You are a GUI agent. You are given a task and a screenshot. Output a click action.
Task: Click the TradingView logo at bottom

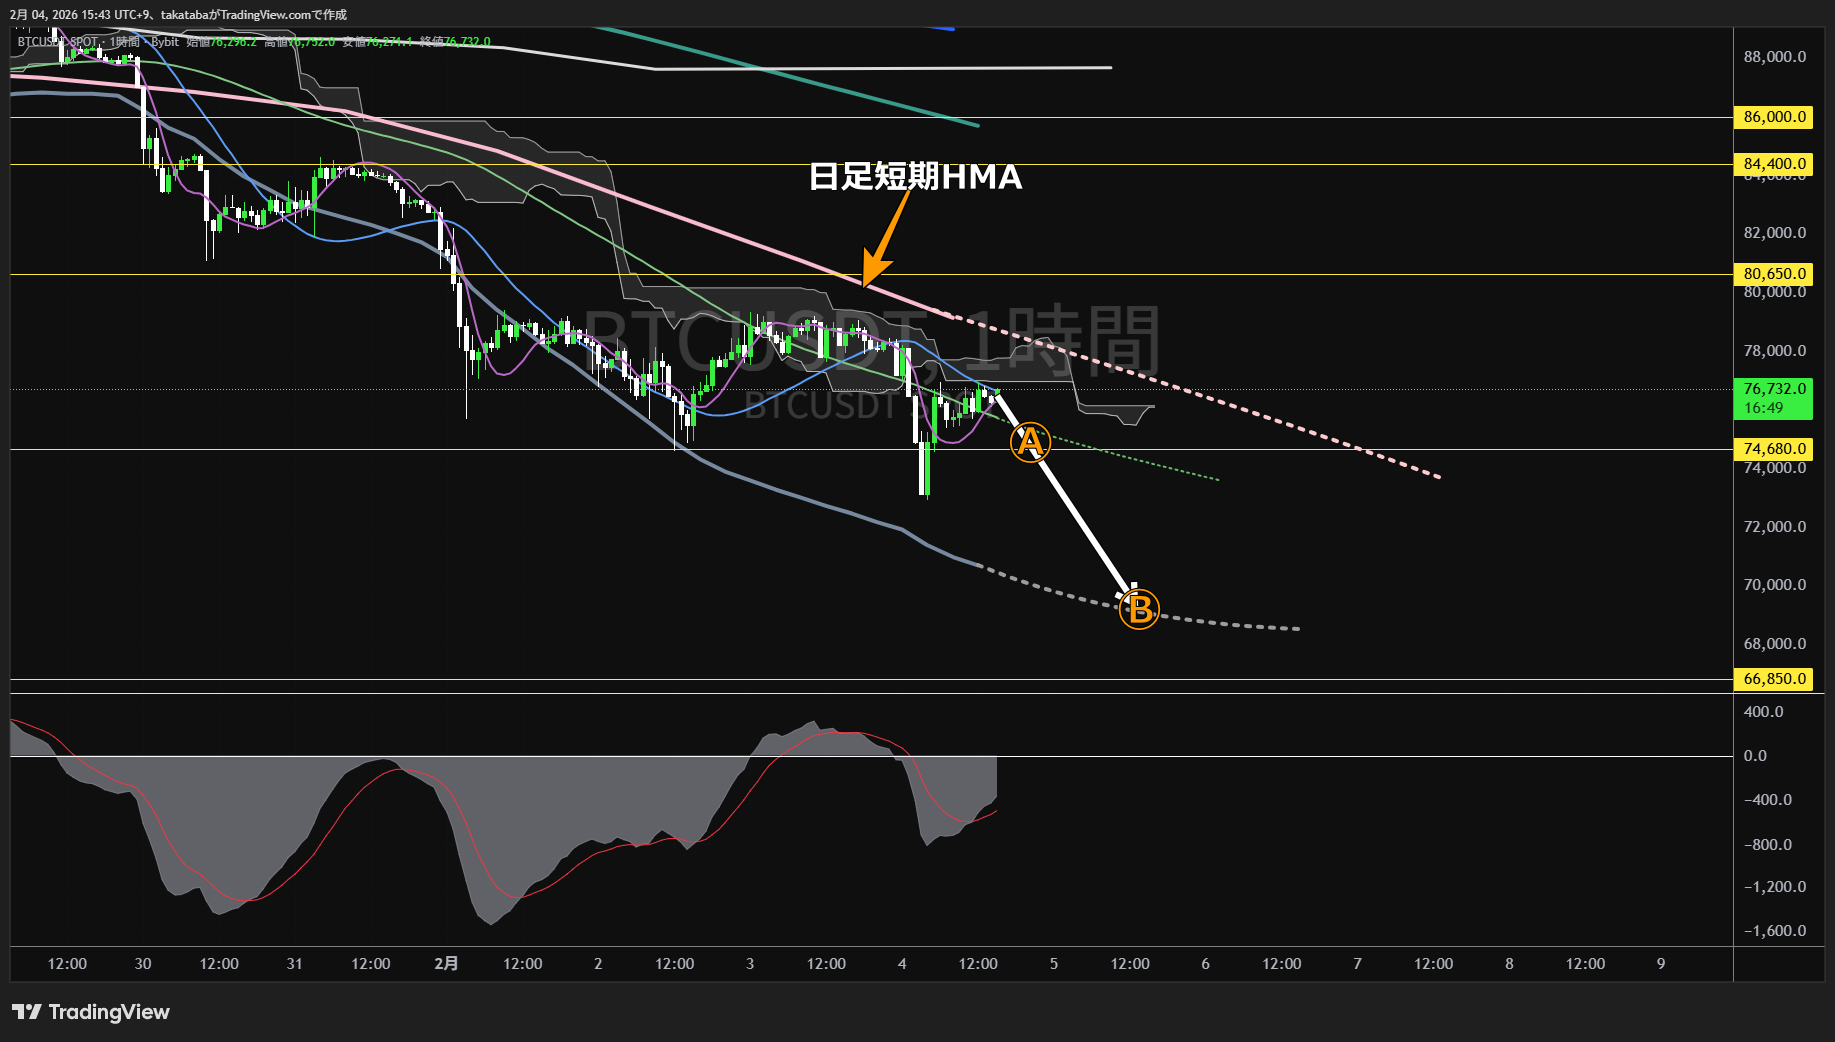91,1012
